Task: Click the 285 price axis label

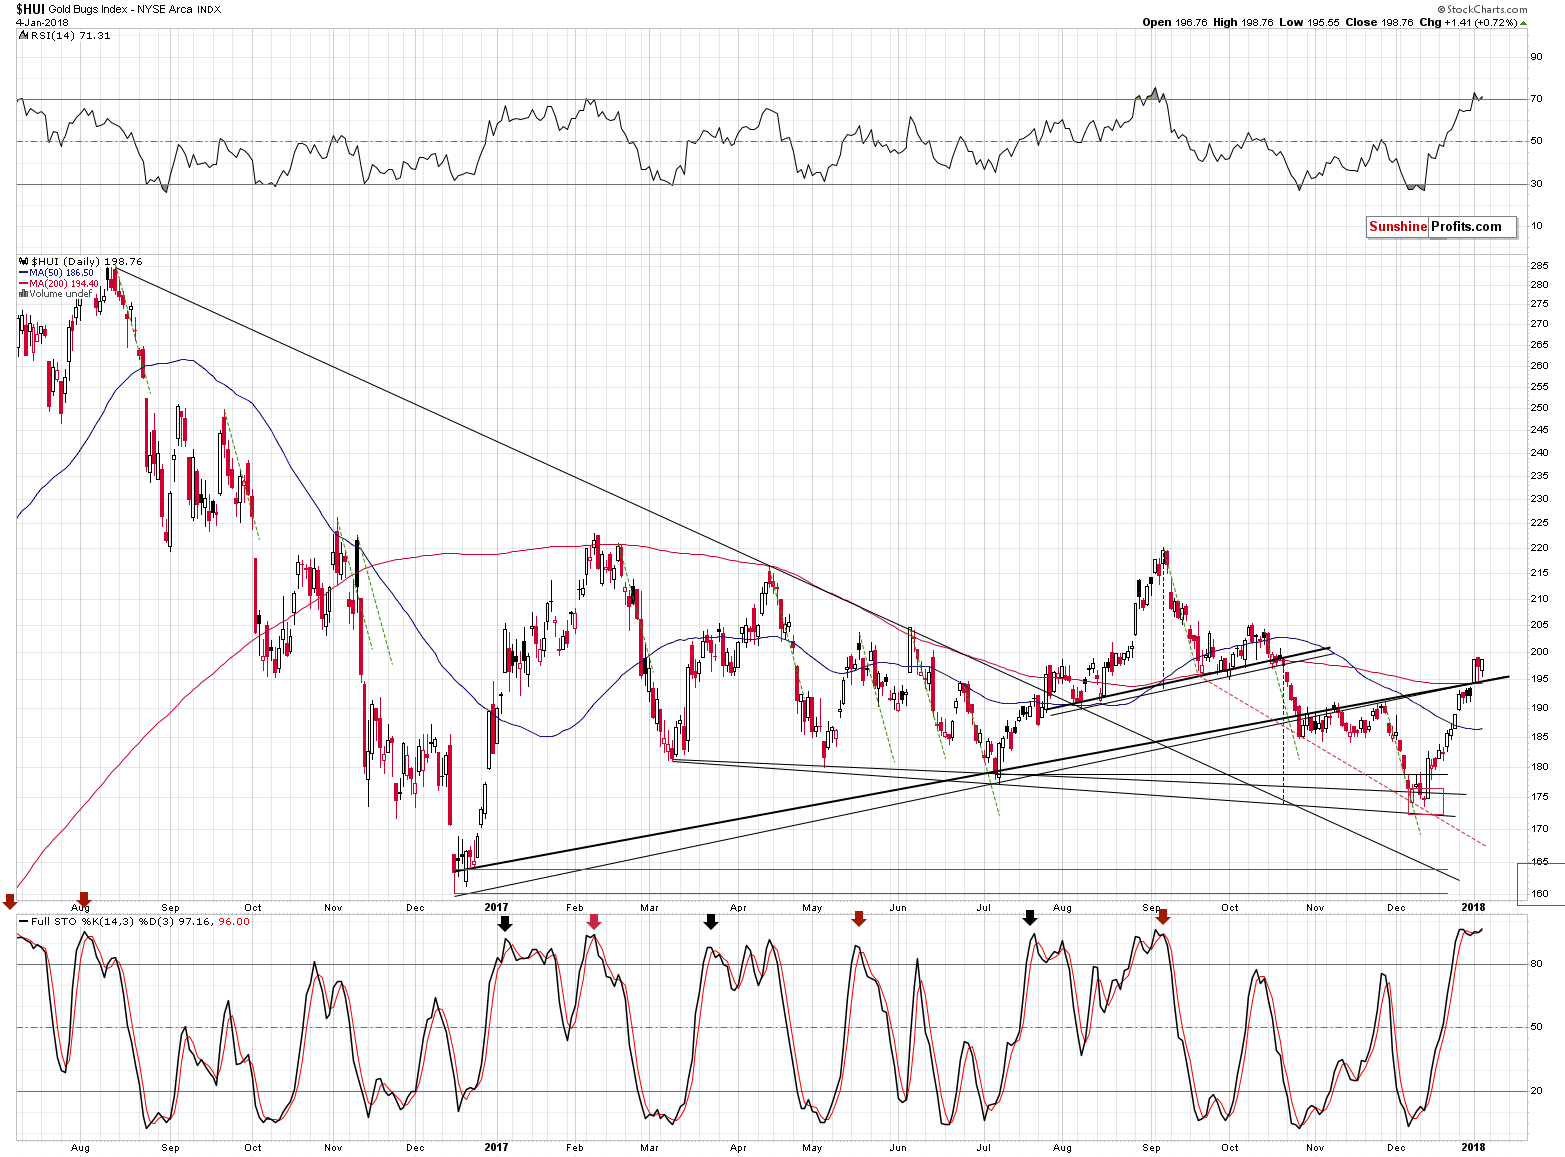Action: click(x=1540, y=265)
